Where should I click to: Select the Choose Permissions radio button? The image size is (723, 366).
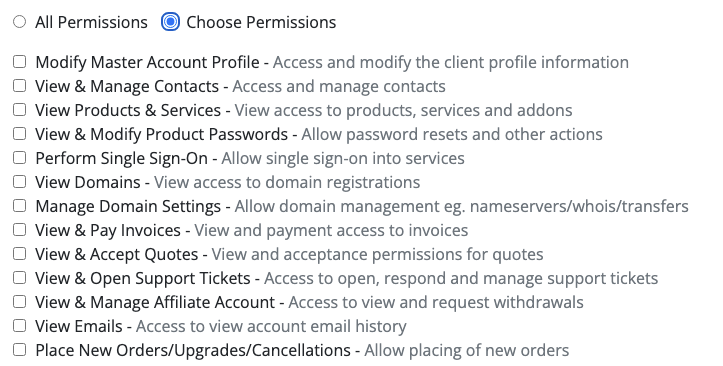coord(170,22)
